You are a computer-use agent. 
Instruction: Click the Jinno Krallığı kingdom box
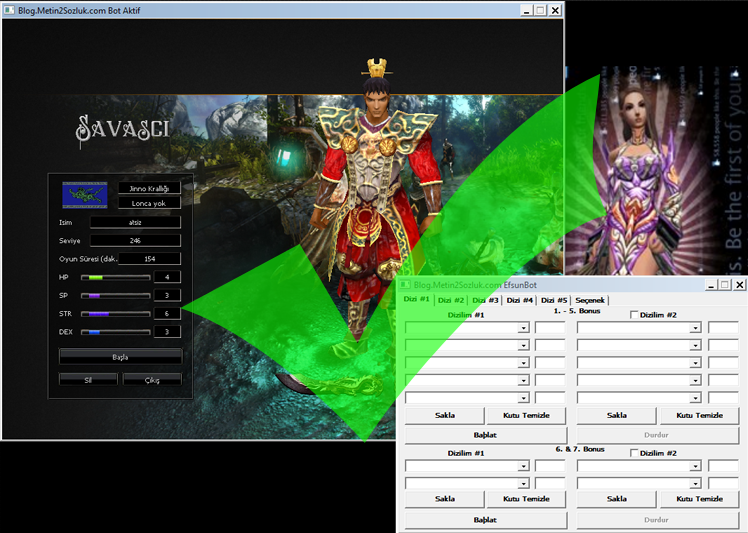coord(149,188)
